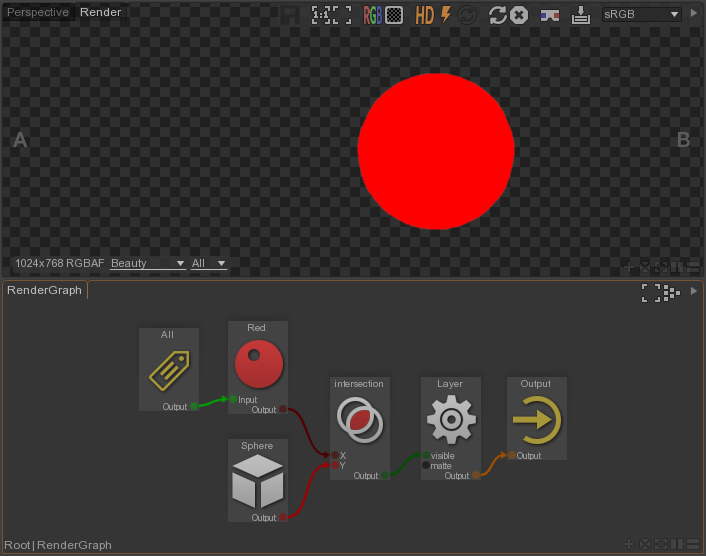Refresh the render with the circular arrows
Image resolution: width=706 pixels, height=556 pixels.
[x=497, y=15]
